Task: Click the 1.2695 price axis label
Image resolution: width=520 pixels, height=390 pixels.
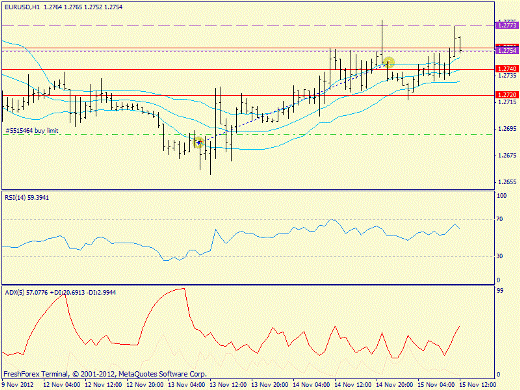Action: coord(507,129)
